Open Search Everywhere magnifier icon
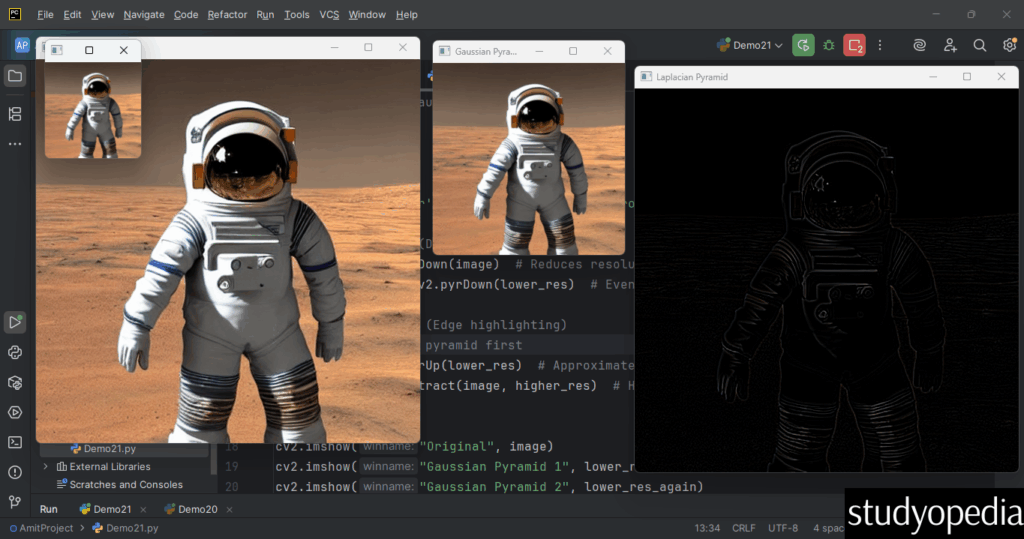 980,45
